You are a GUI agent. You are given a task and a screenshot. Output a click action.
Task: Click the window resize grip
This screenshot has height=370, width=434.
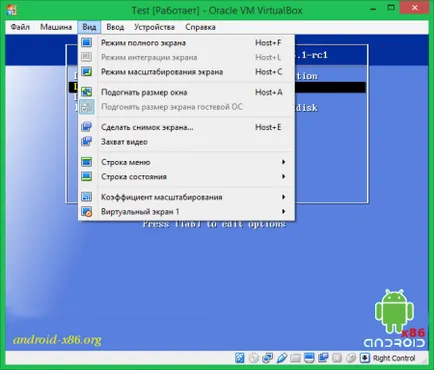point(424,360)
